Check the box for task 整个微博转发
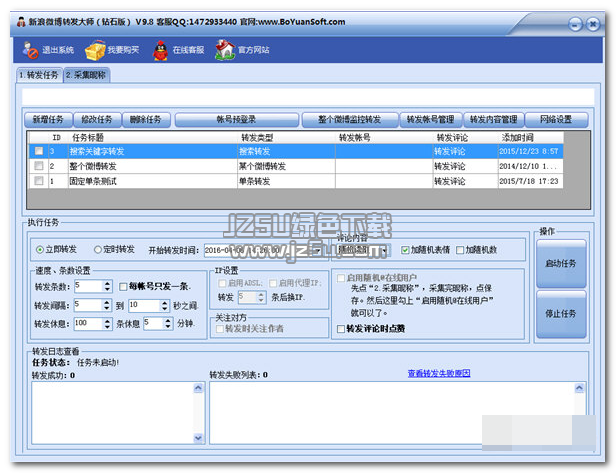The image size is (616, 473). [39, 166]
